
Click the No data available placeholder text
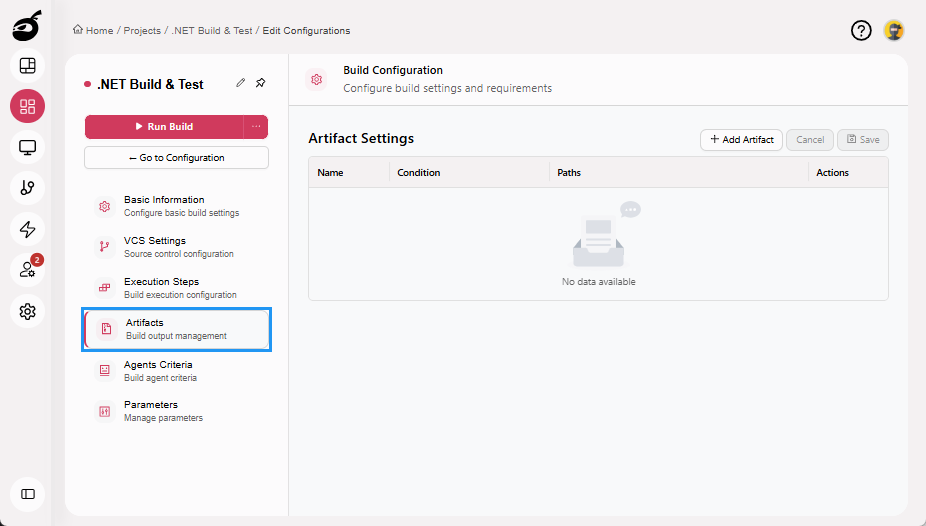click(599, 282)
